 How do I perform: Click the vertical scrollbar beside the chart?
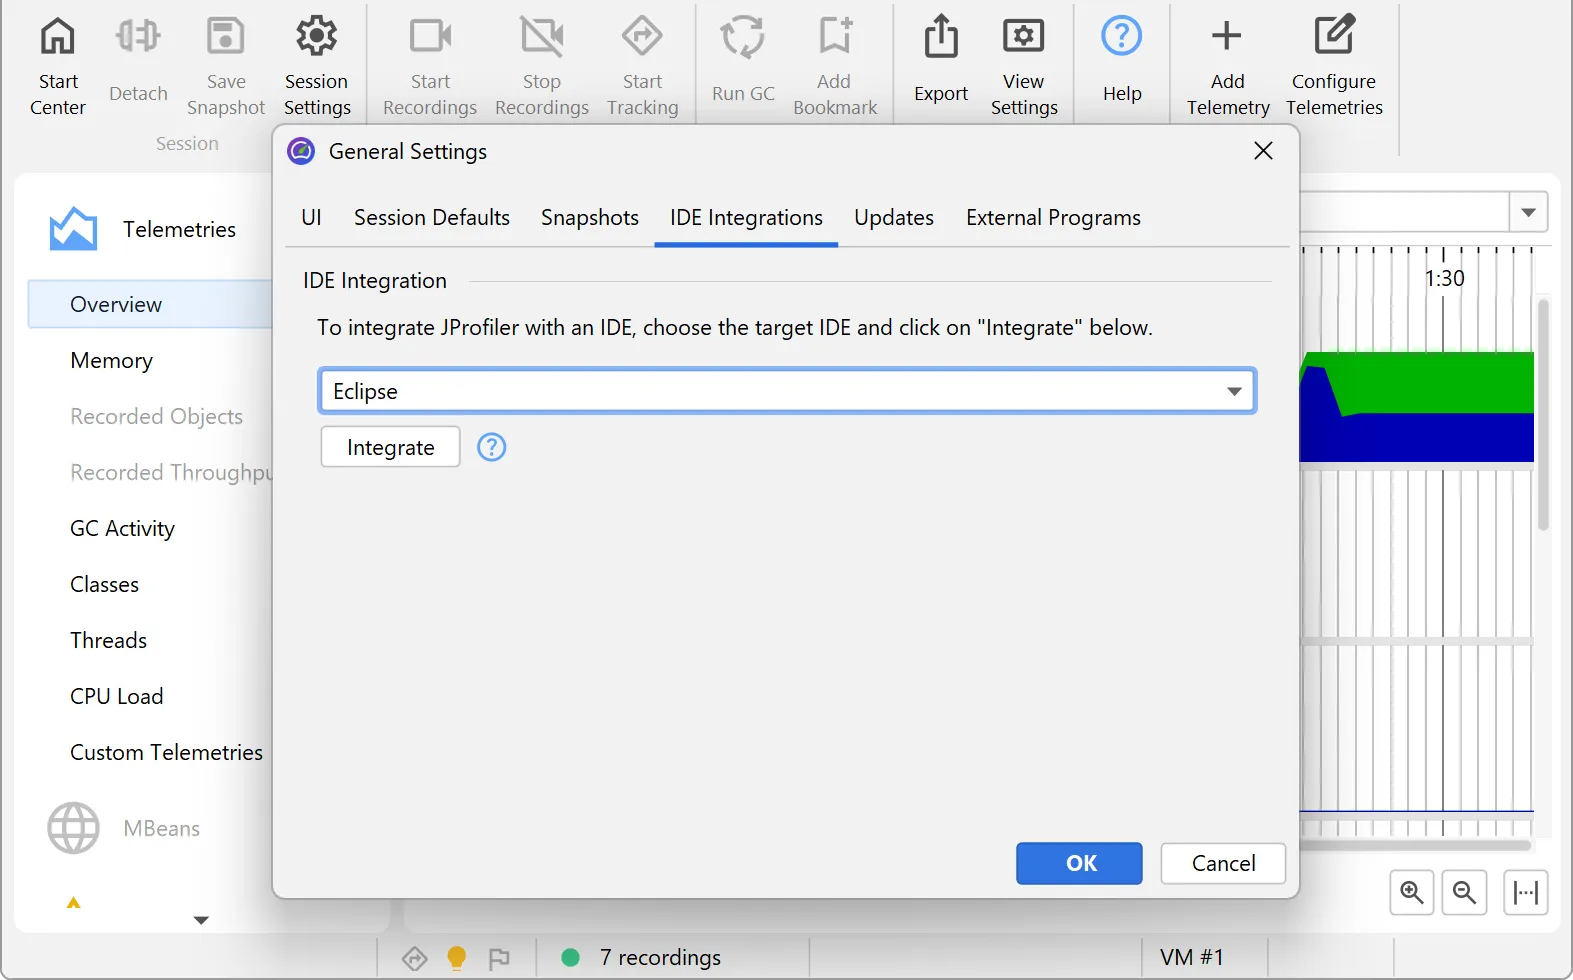(x=1543, y=415)
